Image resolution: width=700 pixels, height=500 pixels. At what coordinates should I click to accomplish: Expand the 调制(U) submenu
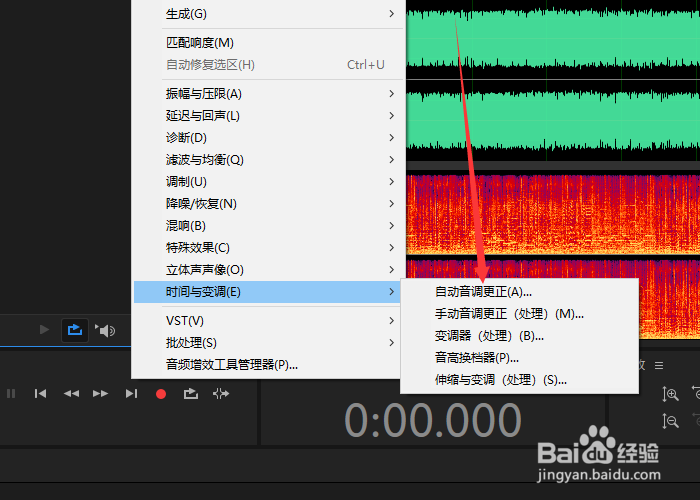[268, 182]
